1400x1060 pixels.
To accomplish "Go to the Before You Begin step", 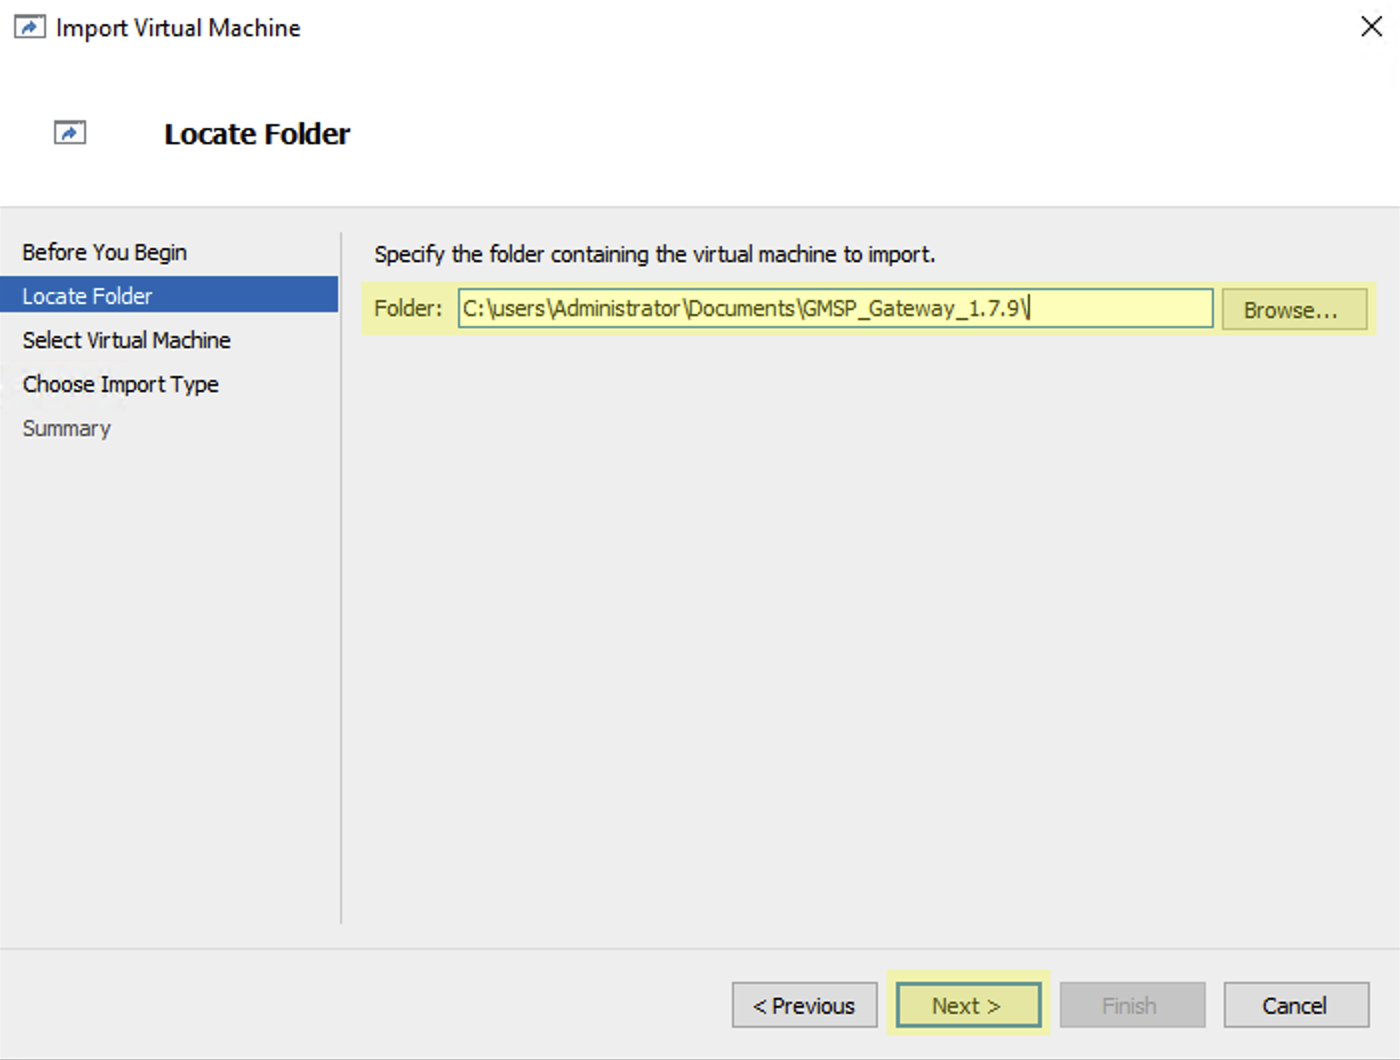I will 105,252.
